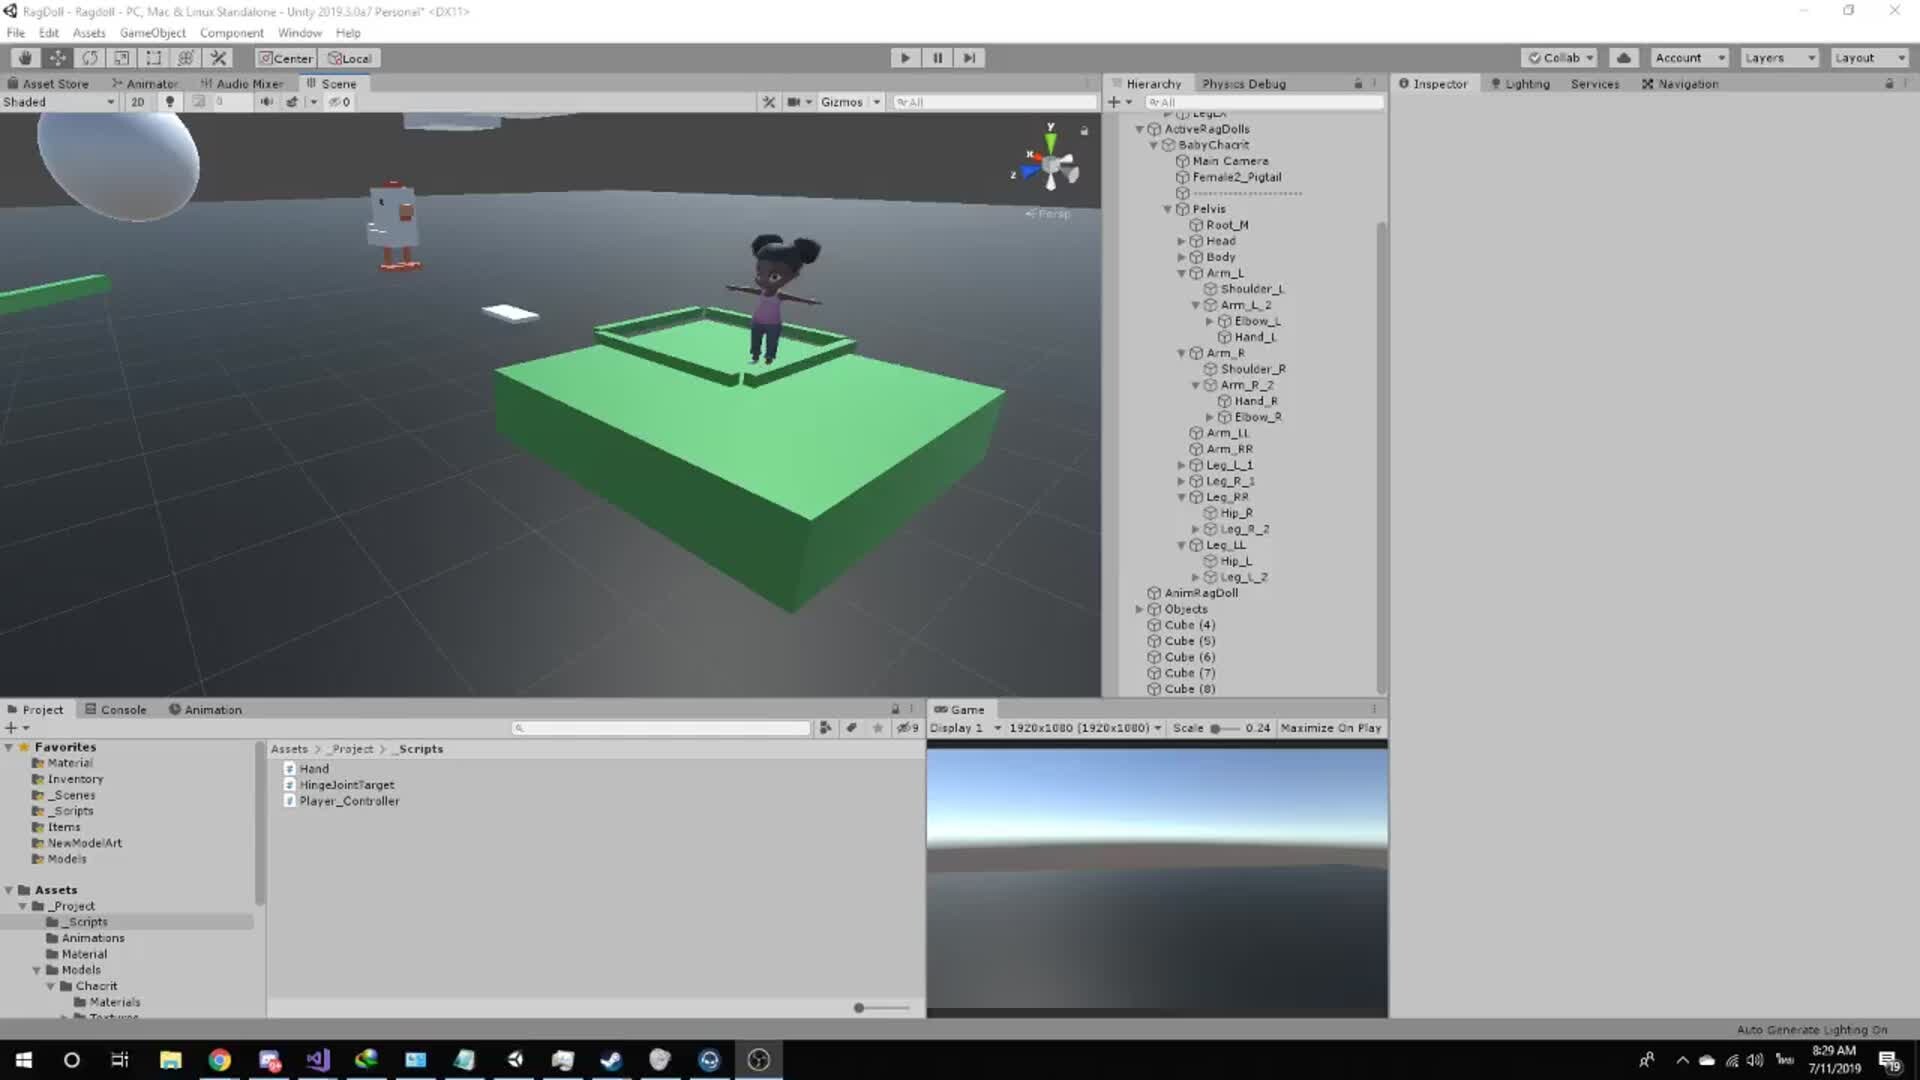The width and height of the screenshot is (1920, 1080).
Task: Toggle scene lighting bulb button
Action: (x=170, y=102)
